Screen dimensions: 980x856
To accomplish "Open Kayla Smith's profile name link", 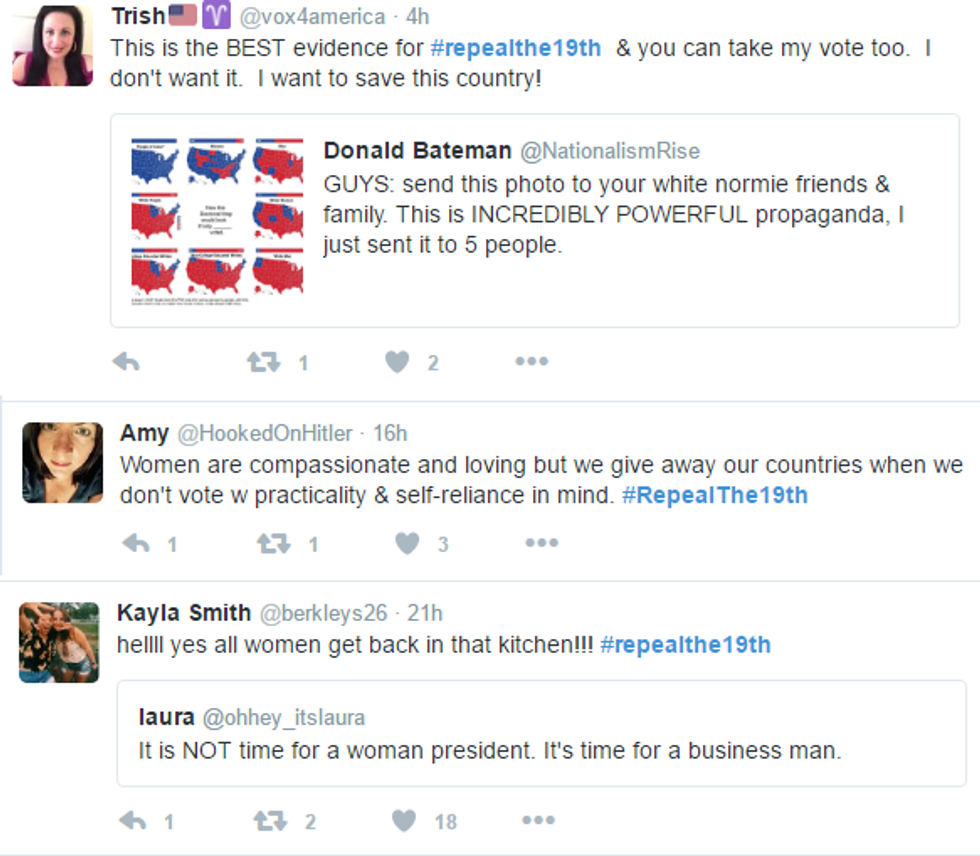I will [184, 613].
